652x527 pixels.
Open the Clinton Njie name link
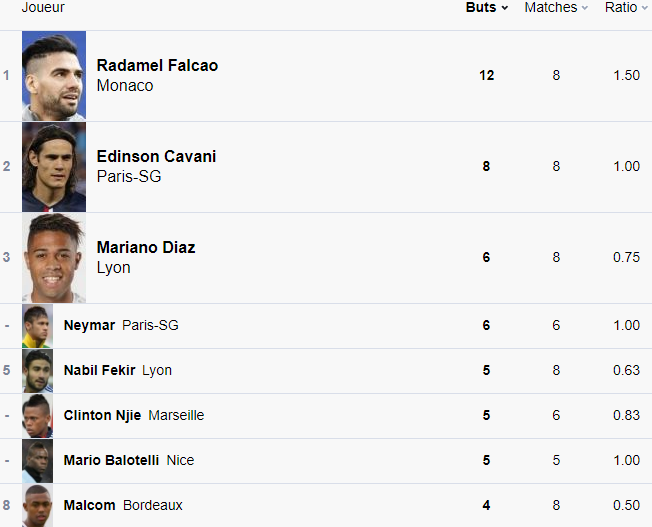coord(102,415)
